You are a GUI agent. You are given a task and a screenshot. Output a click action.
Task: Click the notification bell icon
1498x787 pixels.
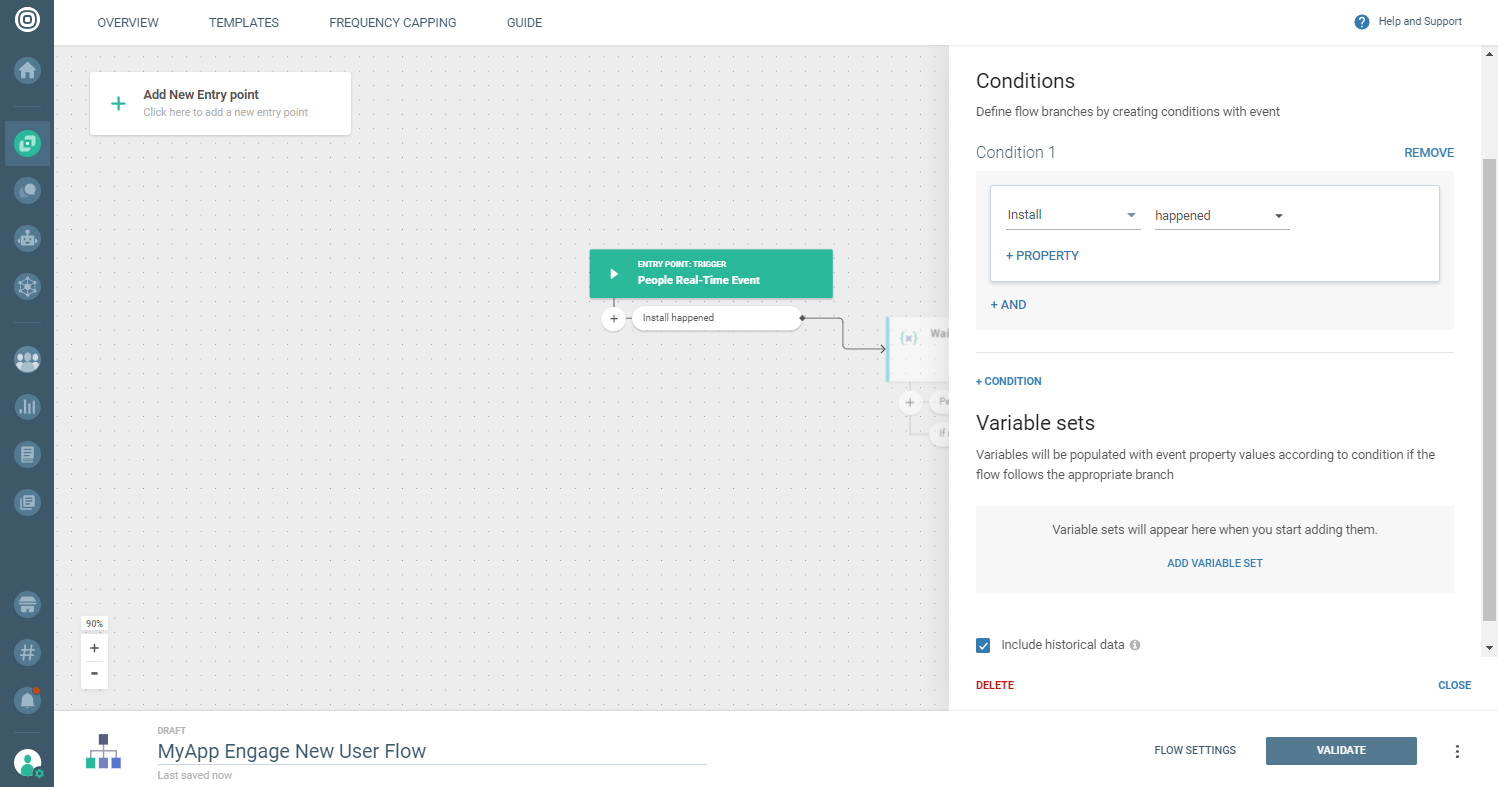tap(27, 700)
